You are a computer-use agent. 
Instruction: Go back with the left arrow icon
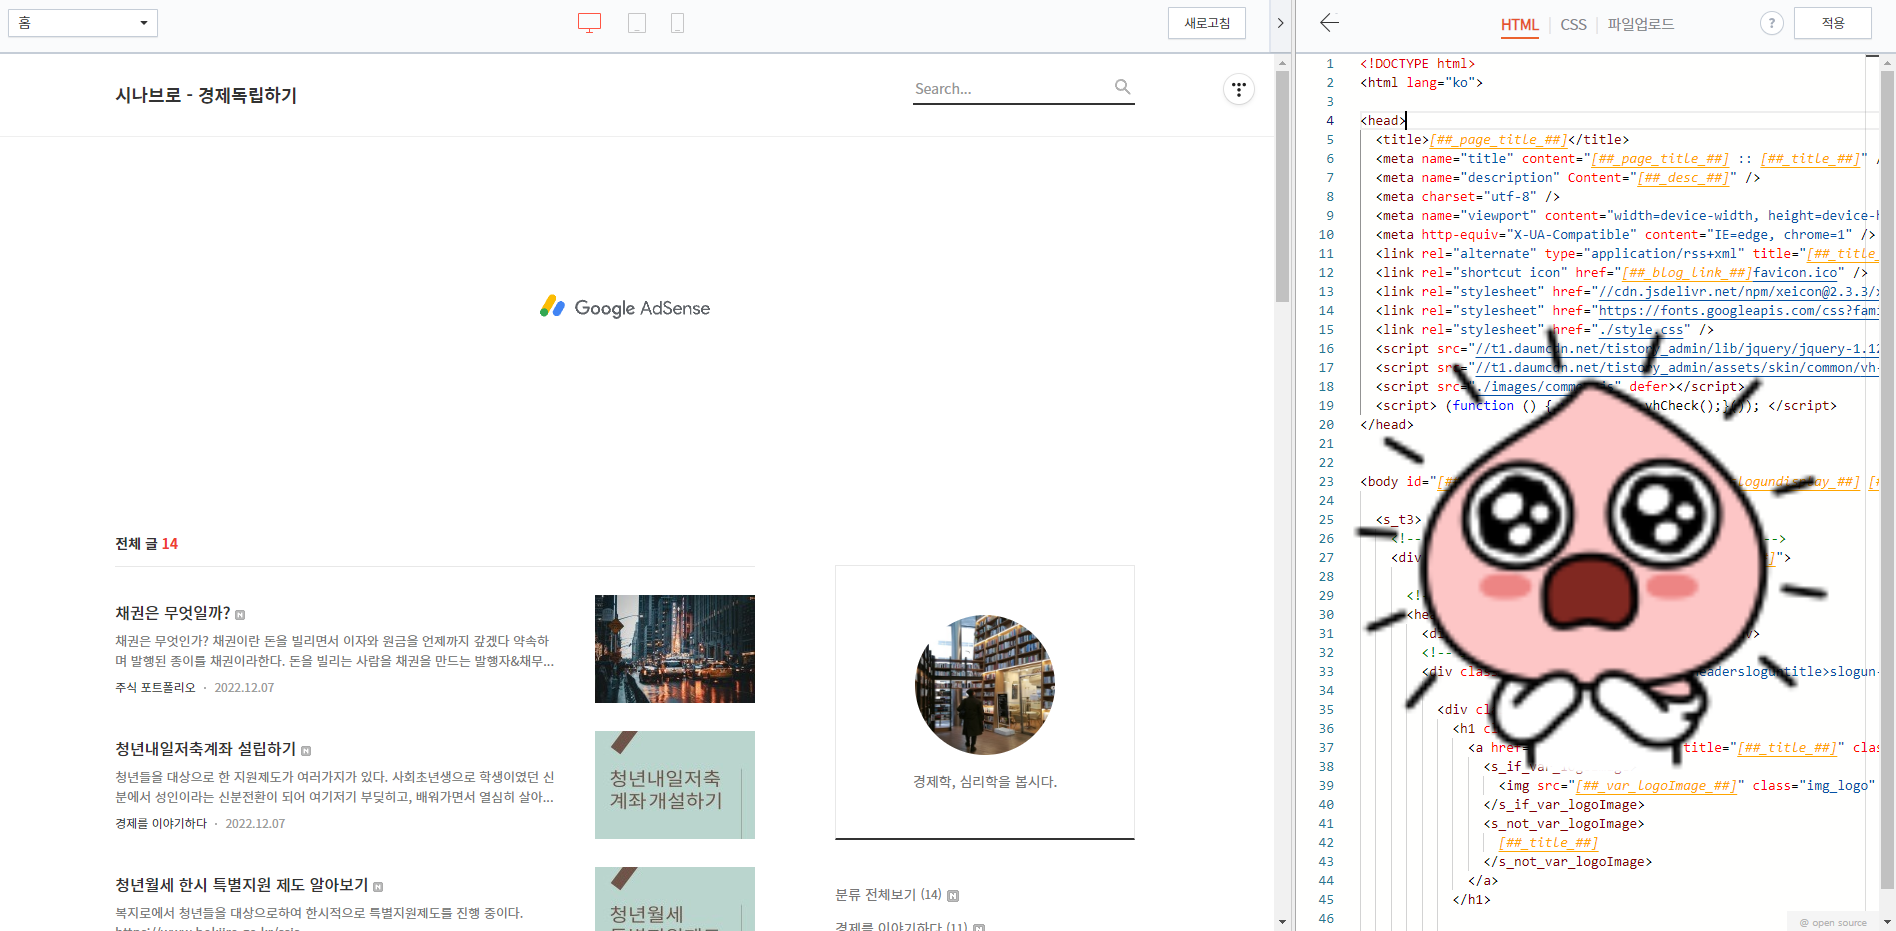click(1329, 23)
